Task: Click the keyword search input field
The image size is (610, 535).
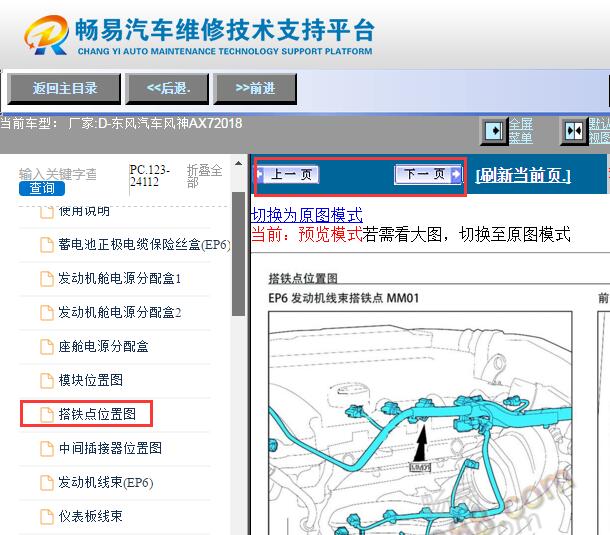Action: pos(58,174)
